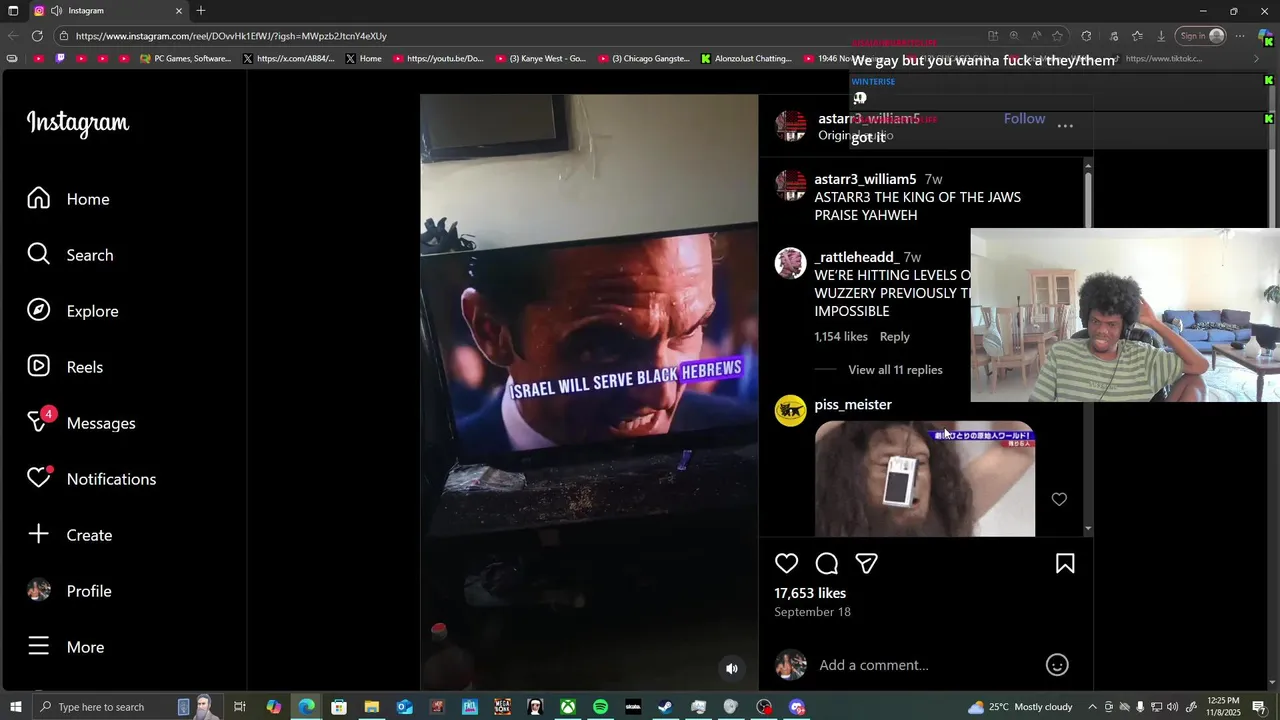
Task: Open the browser Settings and more menu
Action: pos(1239,36)
